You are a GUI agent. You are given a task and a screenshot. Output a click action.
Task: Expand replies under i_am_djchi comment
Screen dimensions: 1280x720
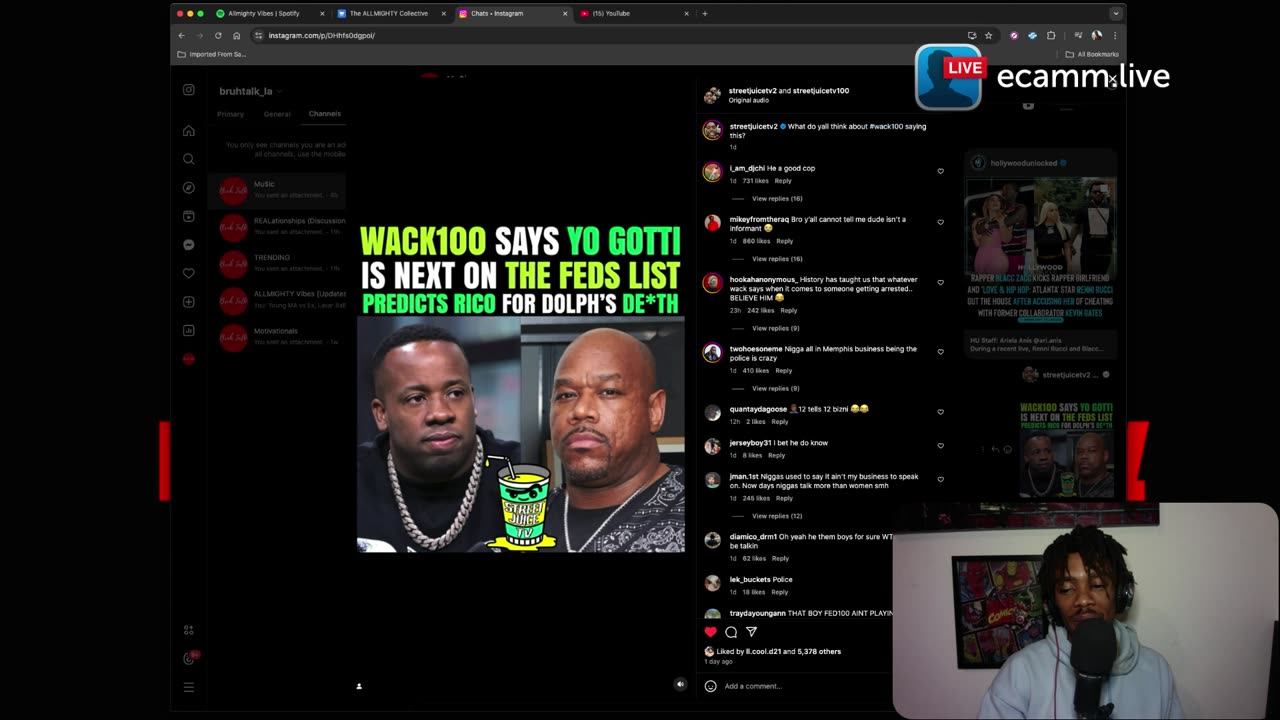777,198
